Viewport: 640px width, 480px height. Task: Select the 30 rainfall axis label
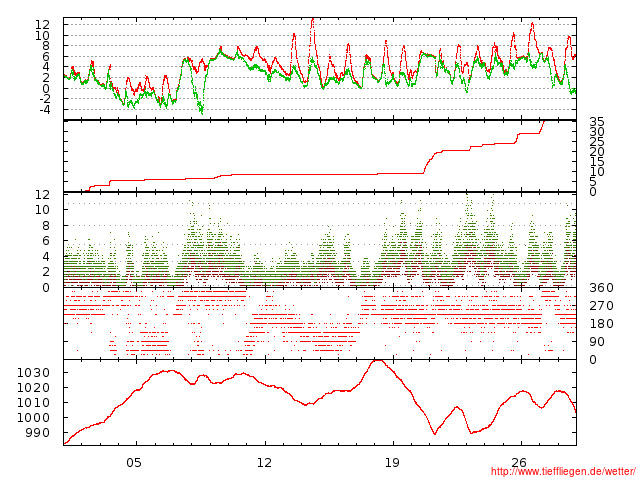[x=597, y=131]
